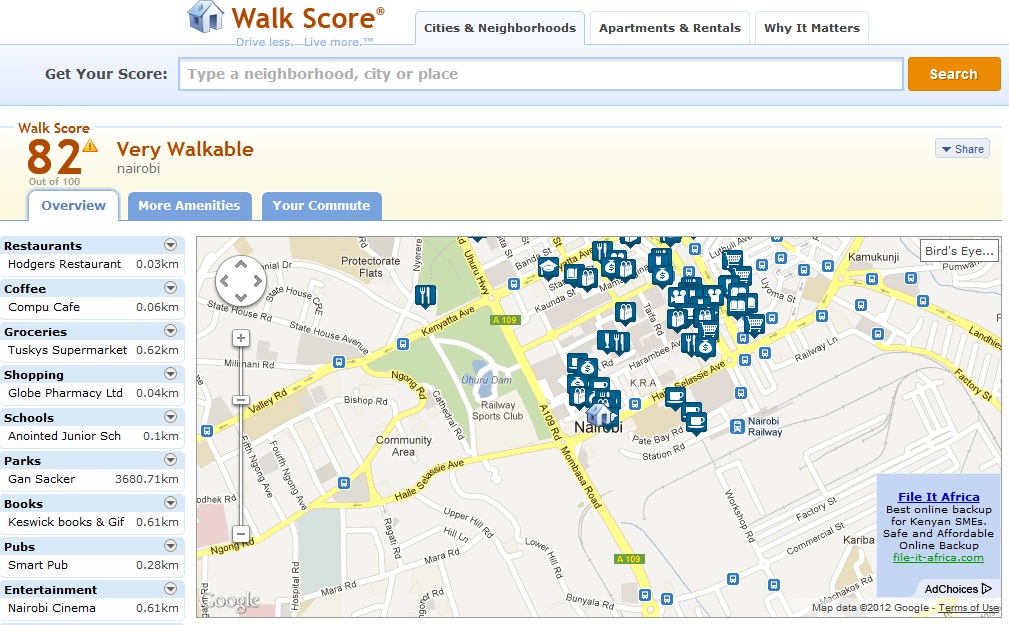Click the isolated shopping bag marker on Taifa Rd
Screen dimensions: 1009x625
coord(625,312)
